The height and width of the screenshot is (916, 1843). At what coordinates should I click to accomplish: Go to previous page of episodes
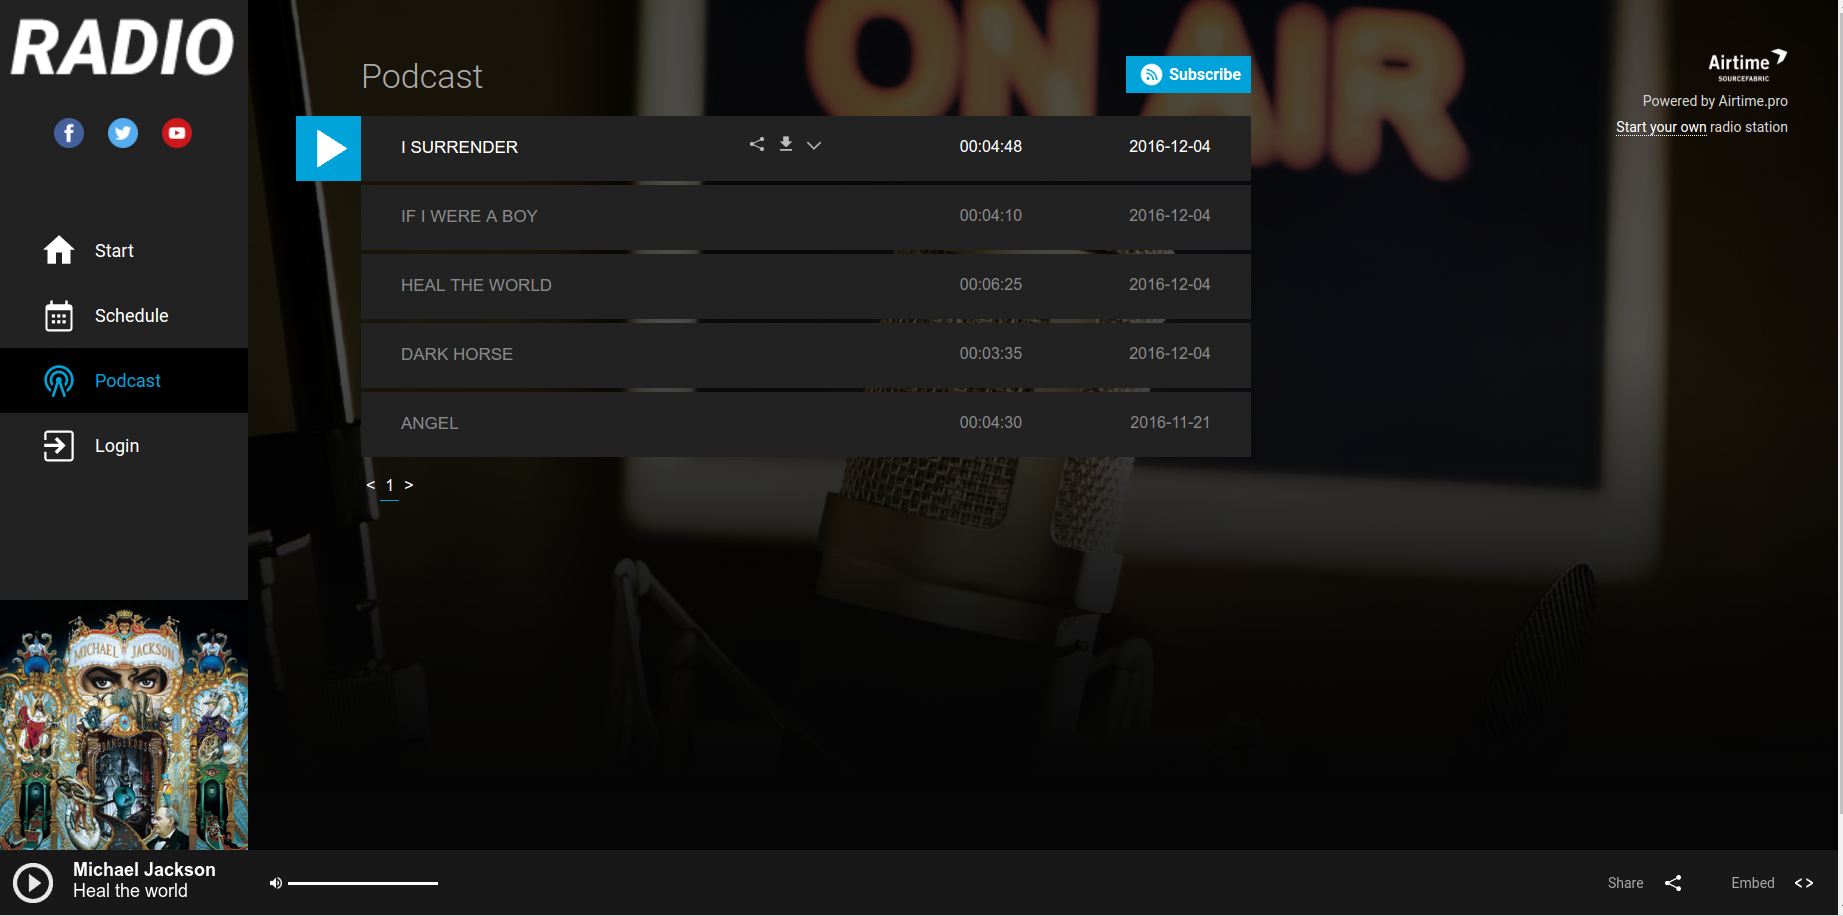[371, 485]
